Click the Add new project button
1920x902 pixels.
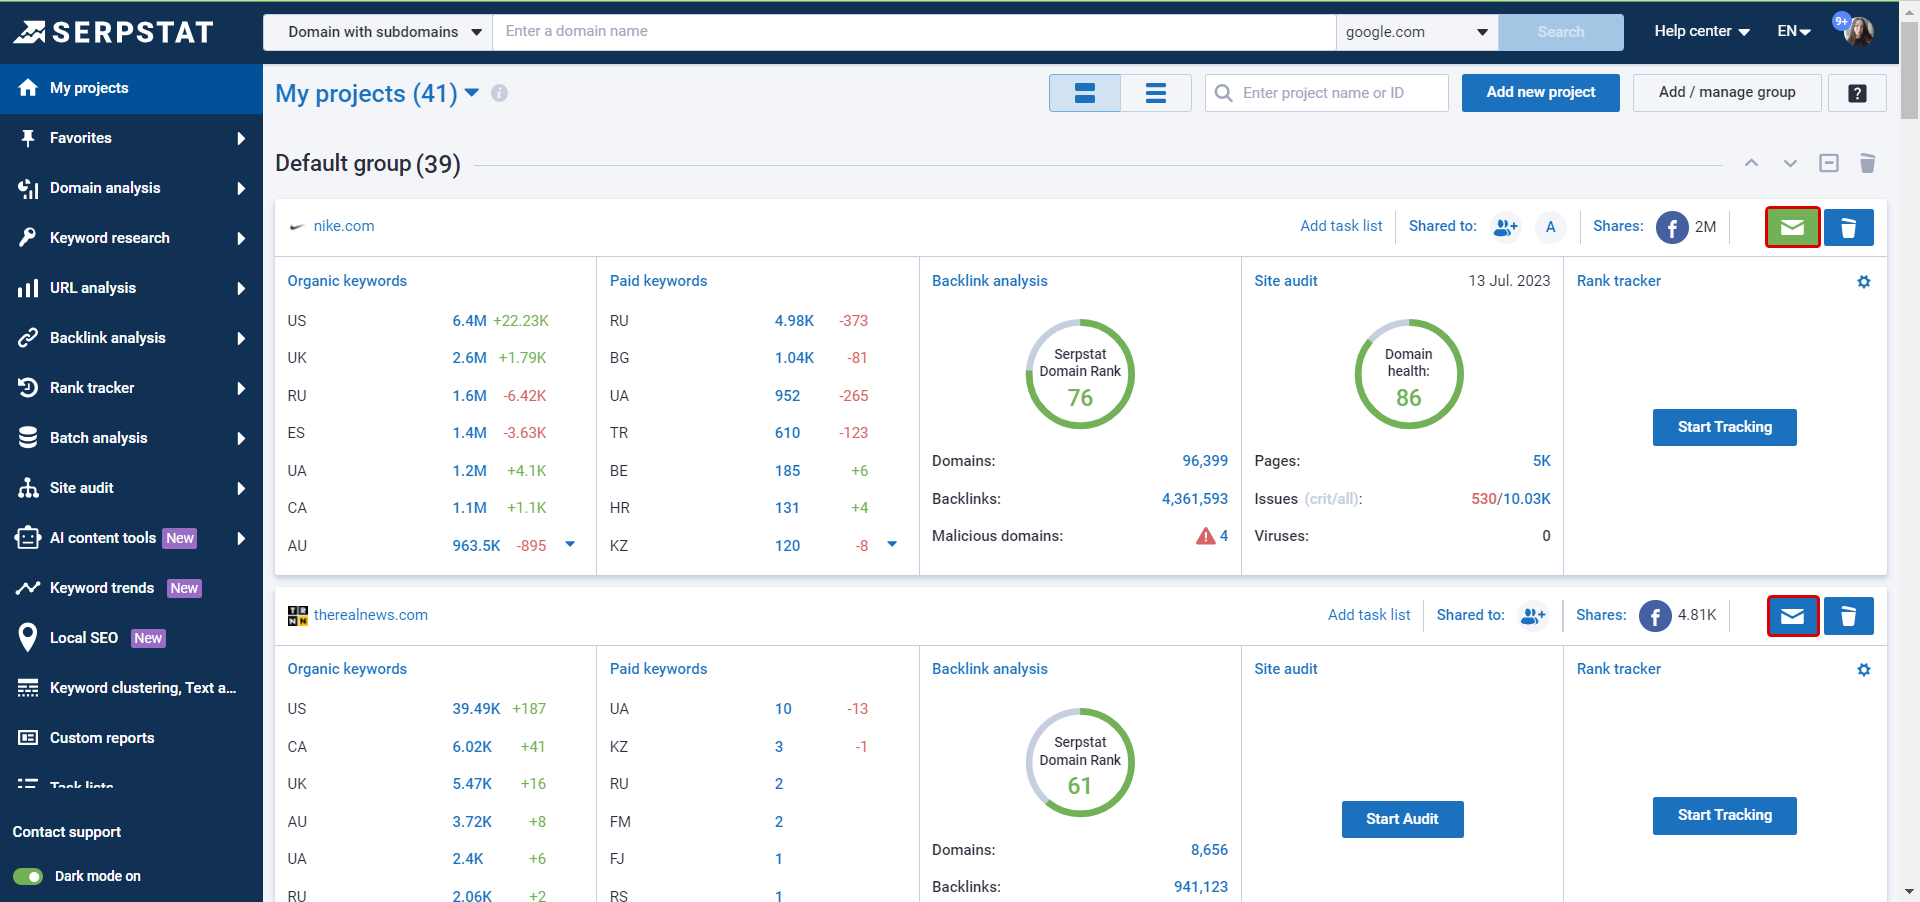coord(1540,93)
